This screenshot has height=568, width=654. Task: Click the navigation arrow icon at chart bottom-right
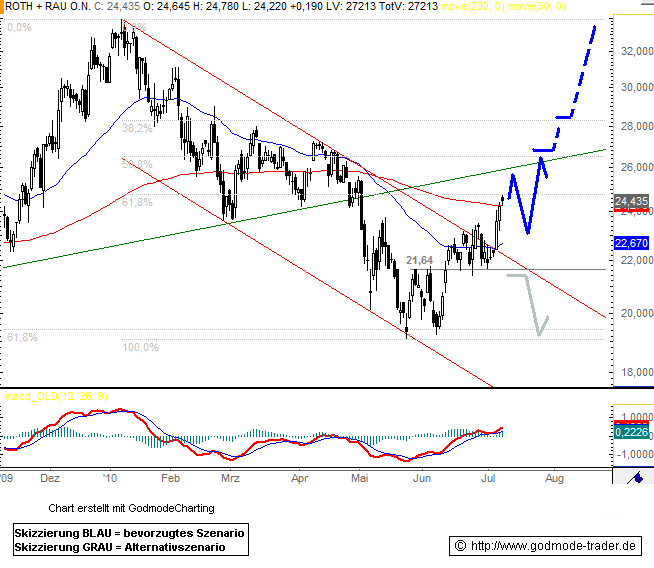click(632, 478)
